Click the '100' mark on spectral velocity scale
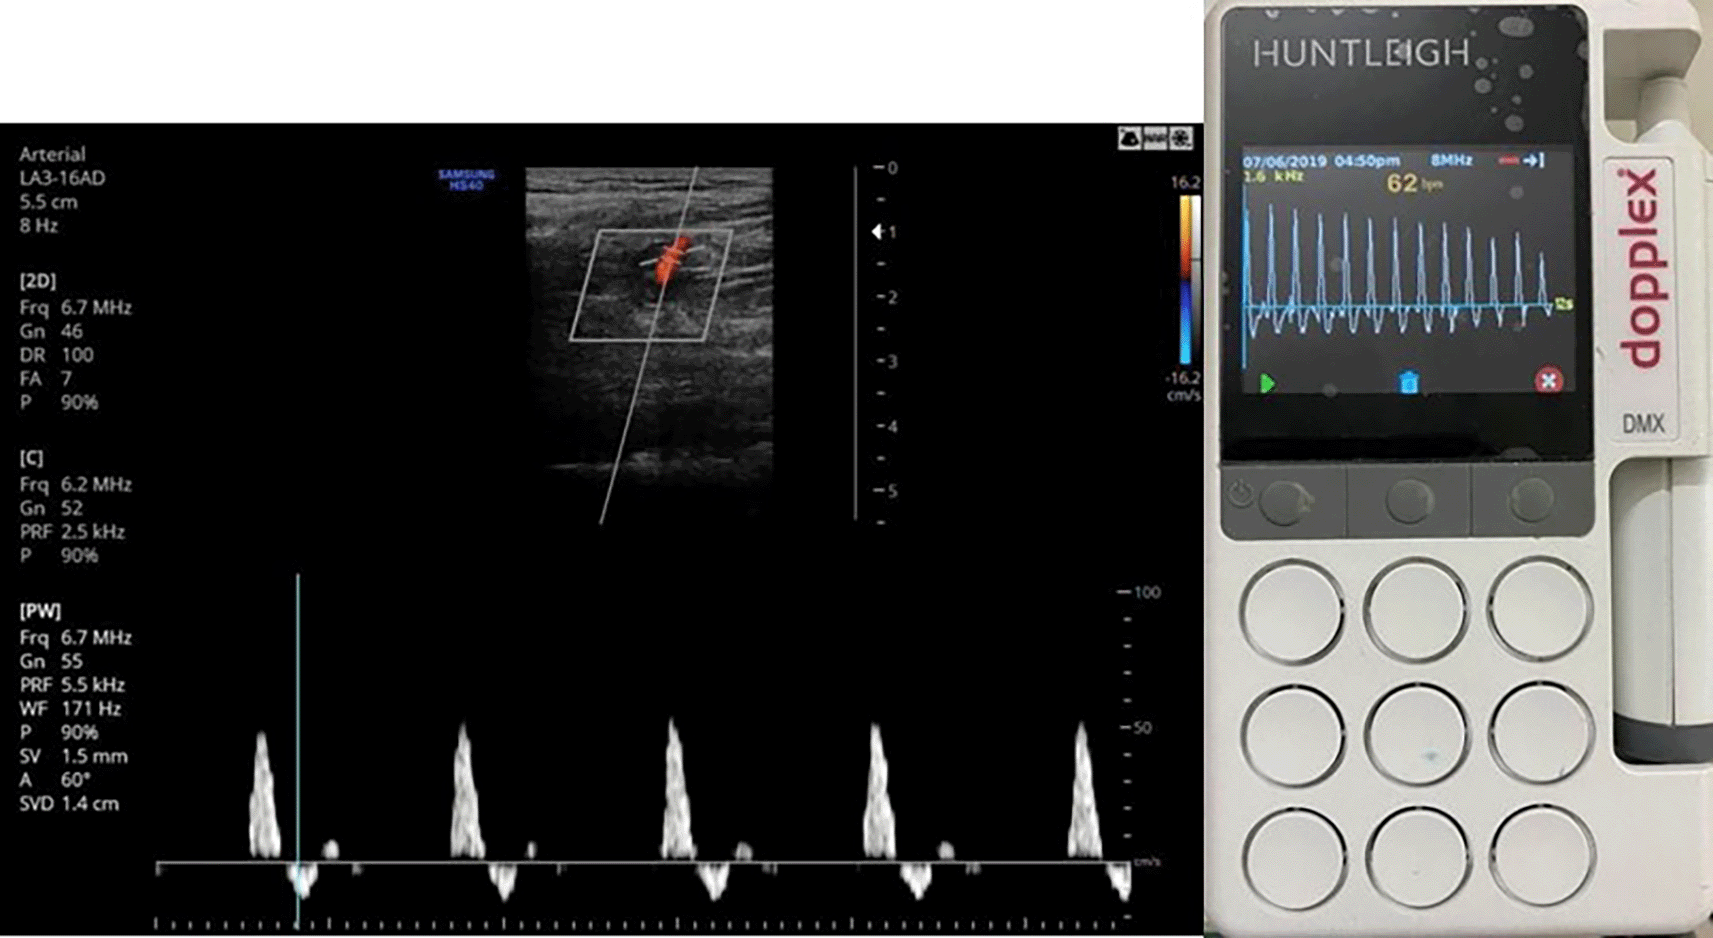Viewport: 1713px width, 938px height. click(1147, 592)
